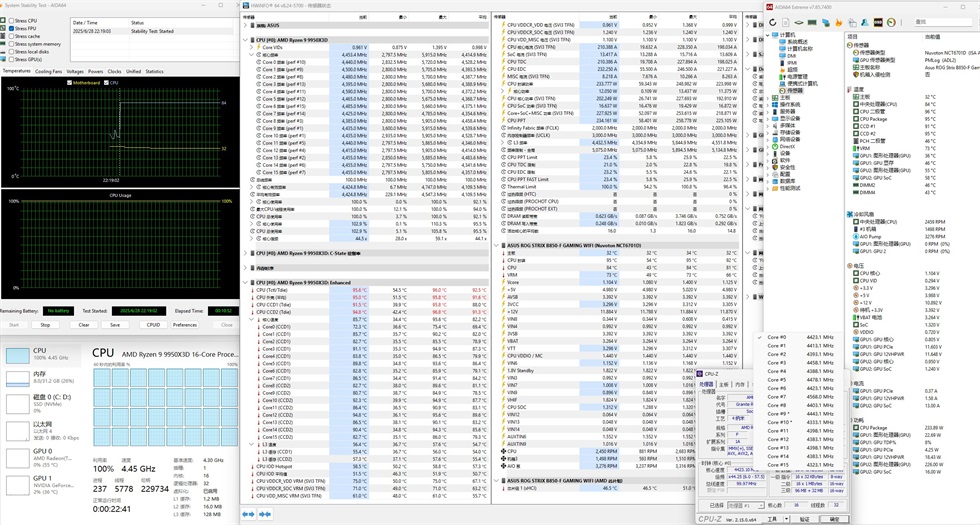Expand the Ryzen 9 9950X3D C-State section
This screenshot has height=525, width=980.
click(245, 253)
